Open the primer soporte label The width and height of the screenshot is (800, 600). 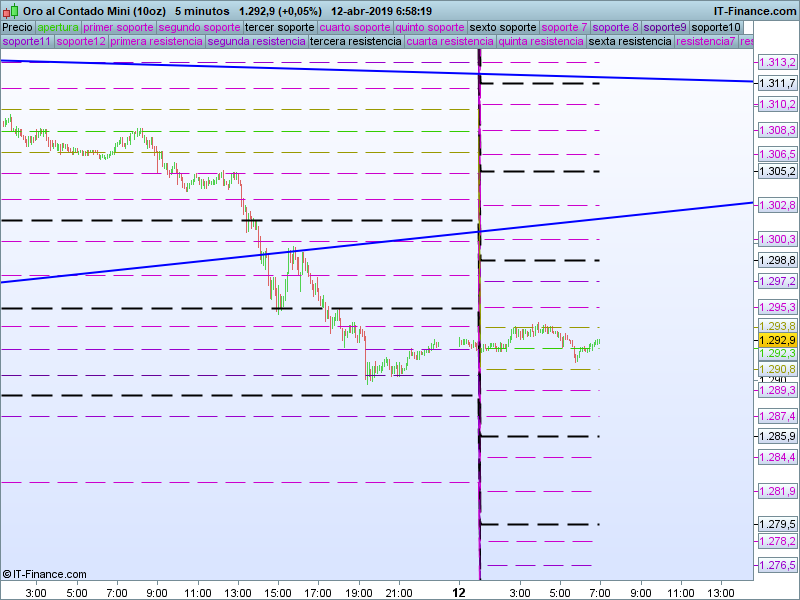[x=118, y=28]
